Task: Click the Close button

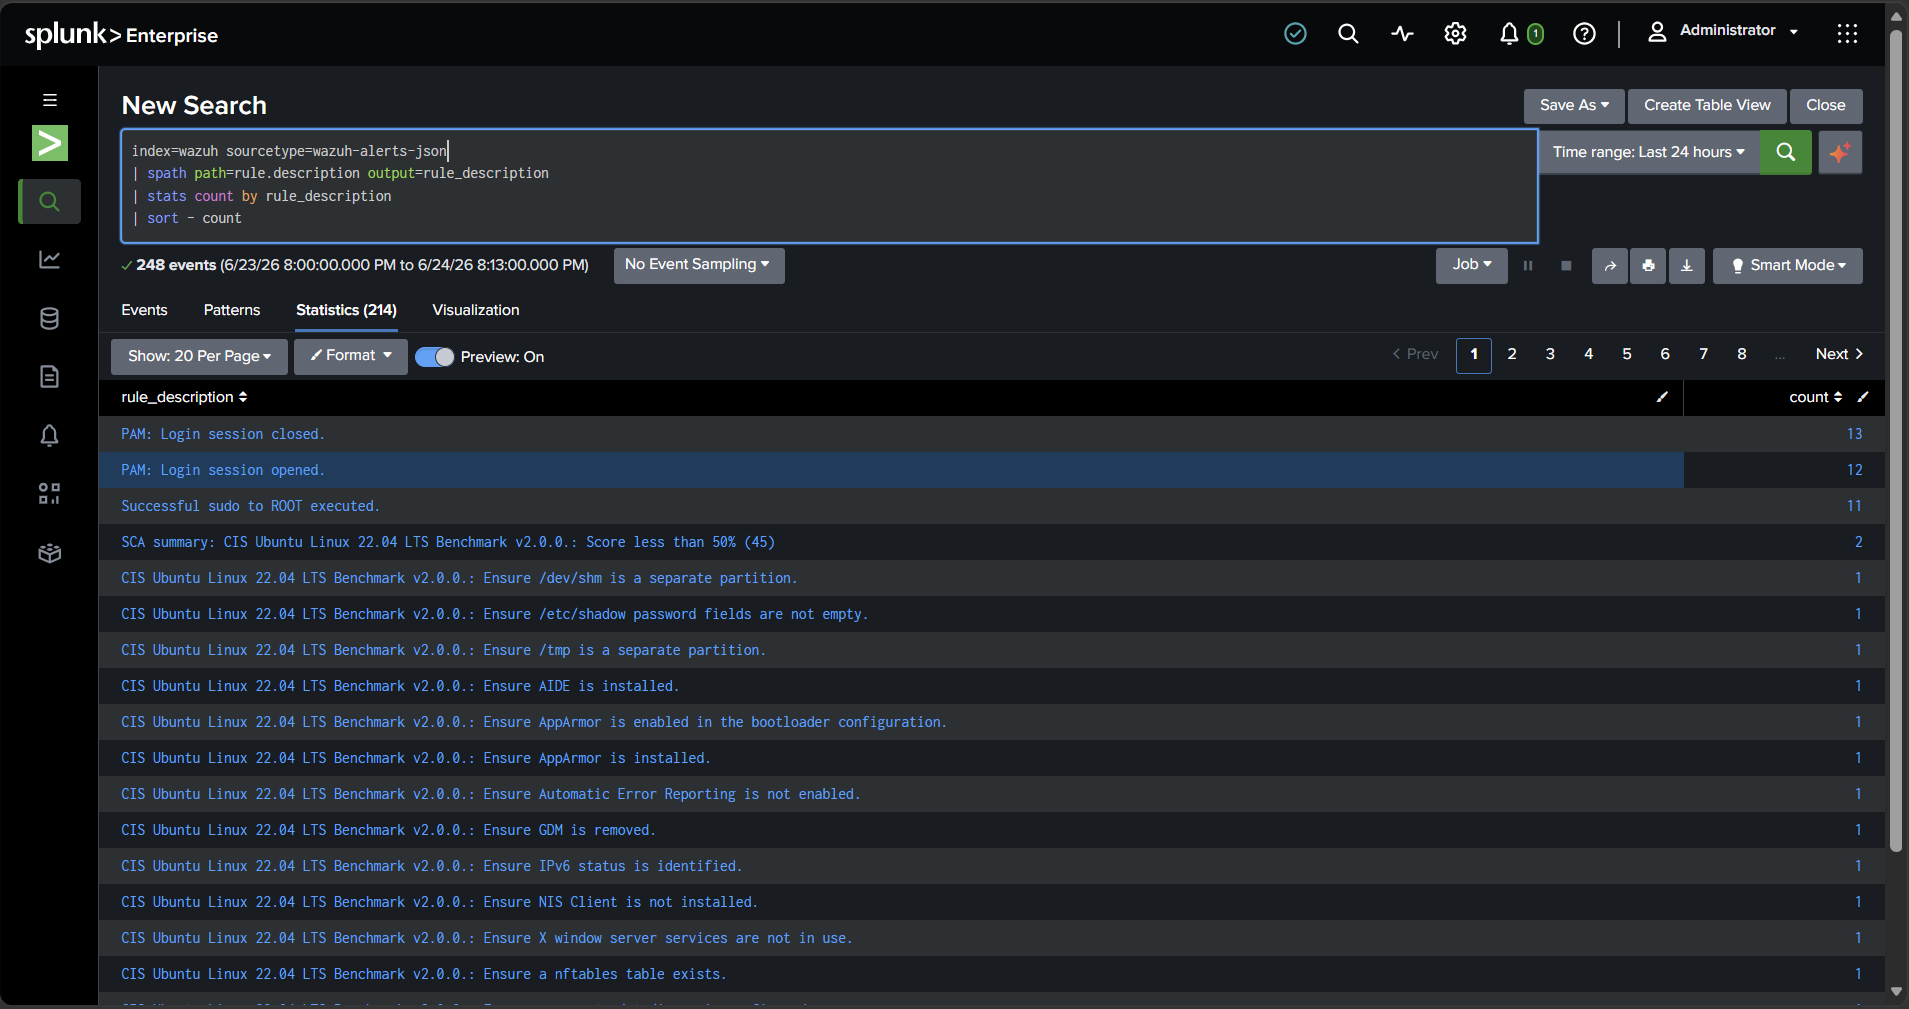Action: [x=1826, y=105]
